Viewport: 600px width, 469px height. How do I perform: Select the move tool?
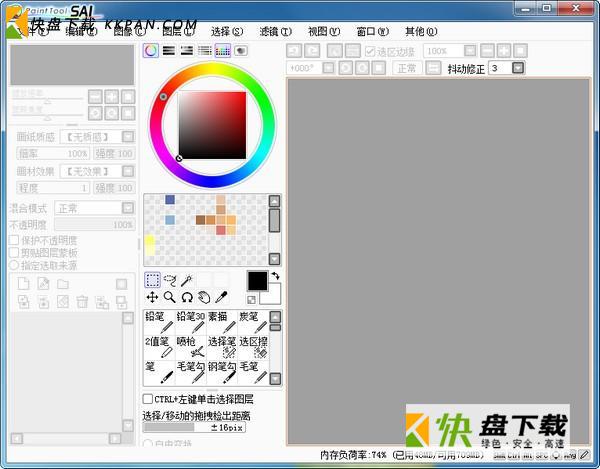(x=152, y=297)
